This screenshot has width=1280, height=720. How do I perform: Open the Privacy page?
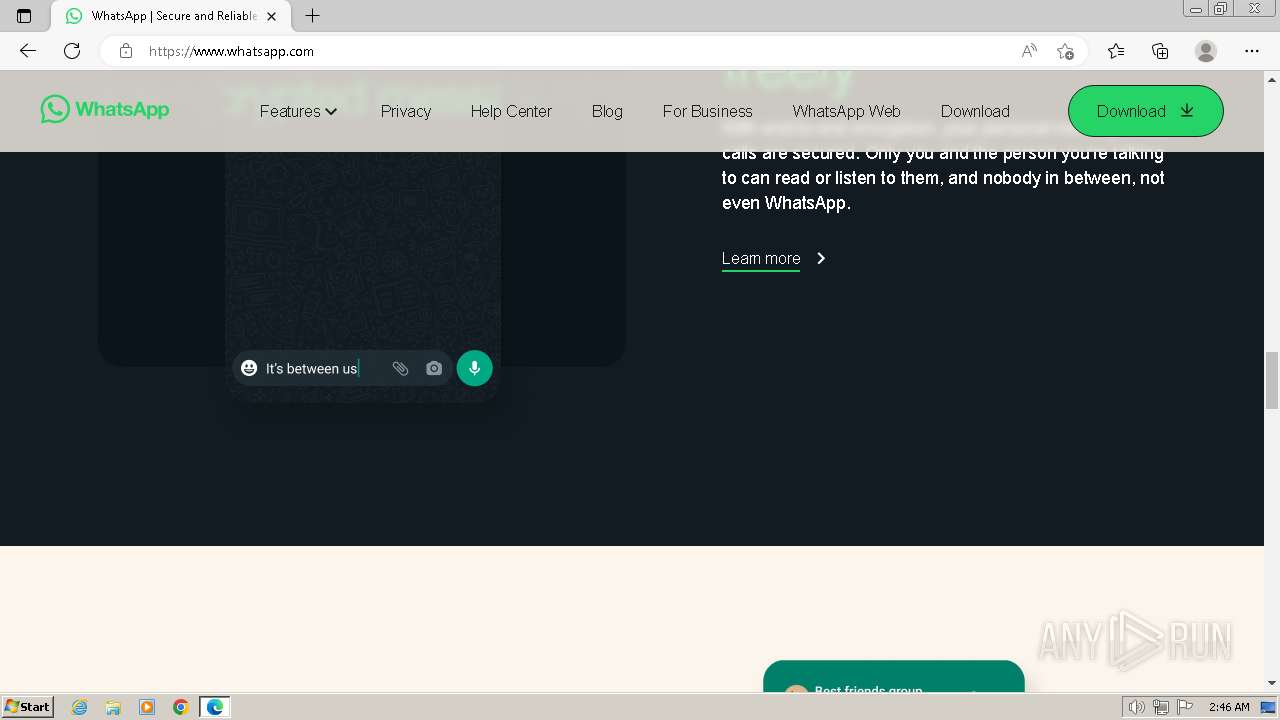pos(405,111)
